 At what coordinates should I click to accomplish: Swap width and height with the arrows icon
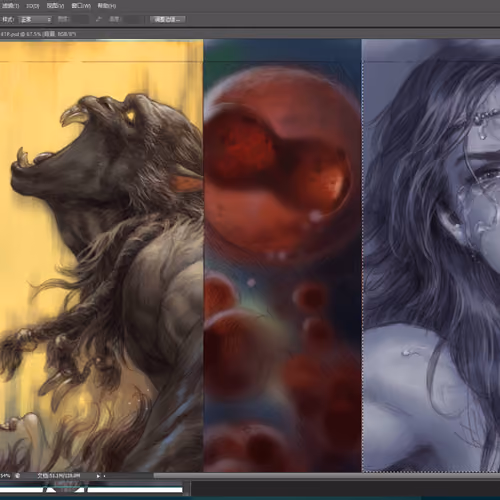(98, 19)
